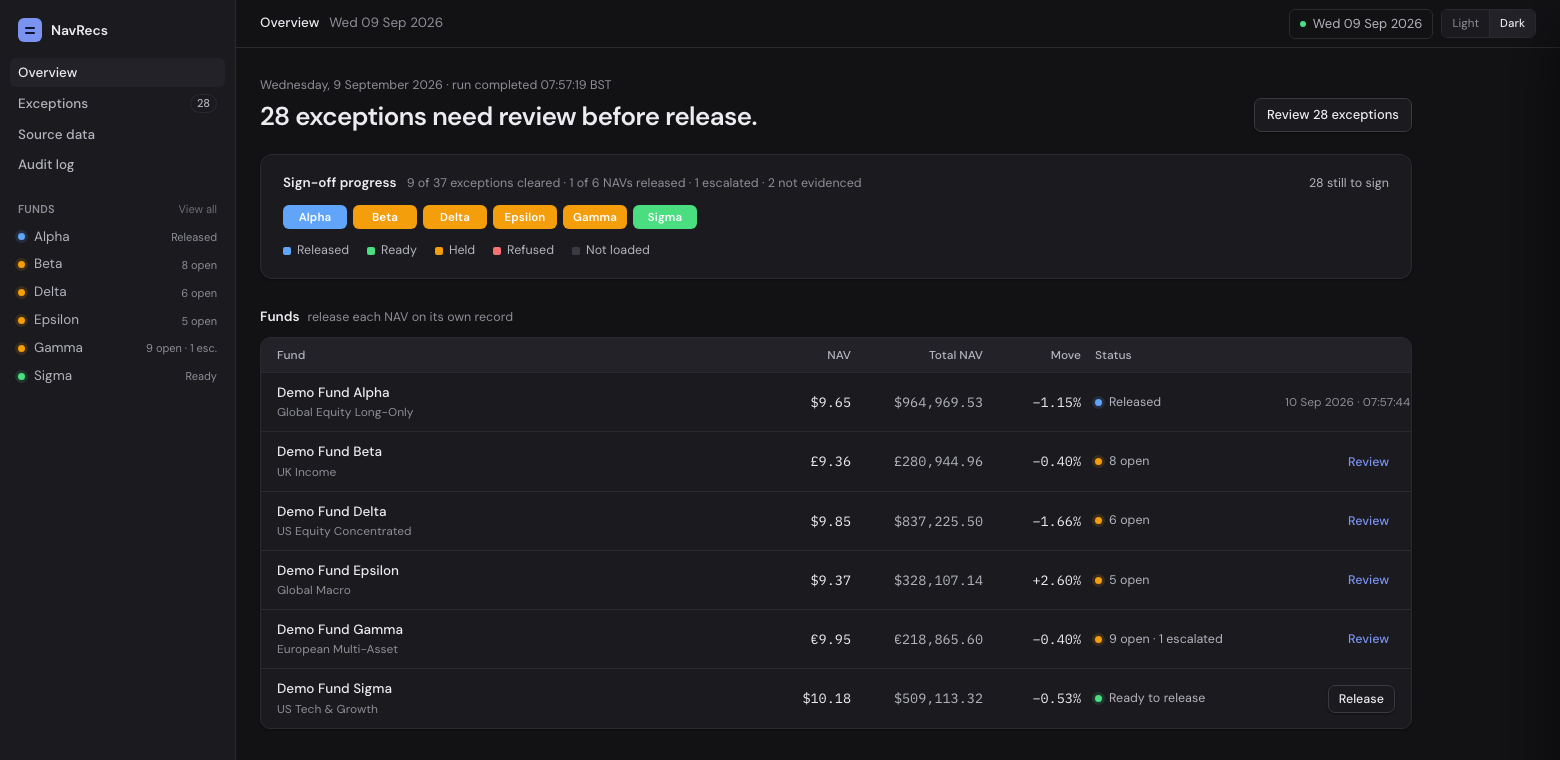Open Source data page
The width and height of the screenshot is (1560, 760).
coord(117,134)
